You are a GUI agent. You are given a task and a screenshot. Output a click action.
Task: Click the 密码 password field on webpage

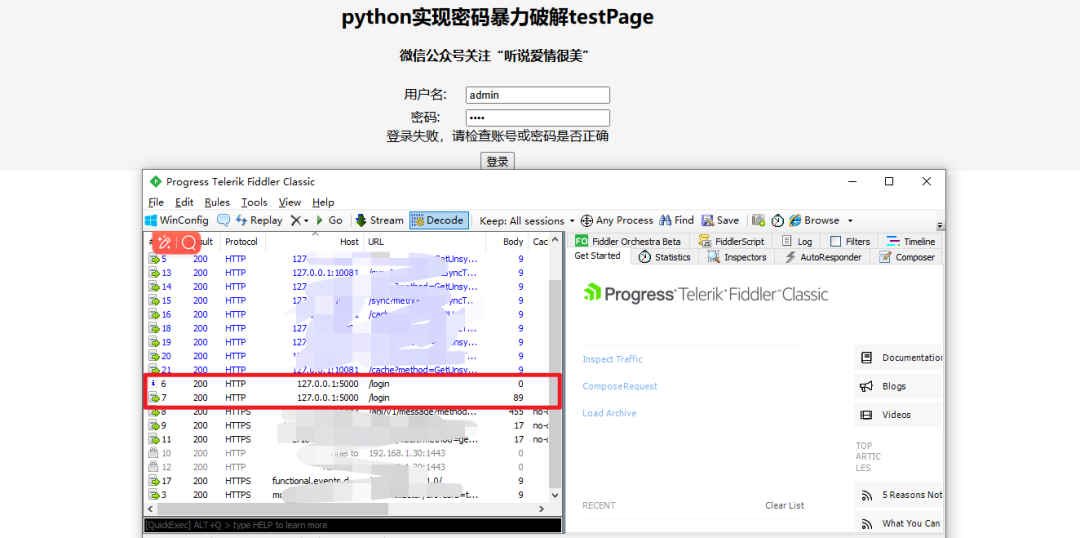pyautogui.click(x=538, y=118)
